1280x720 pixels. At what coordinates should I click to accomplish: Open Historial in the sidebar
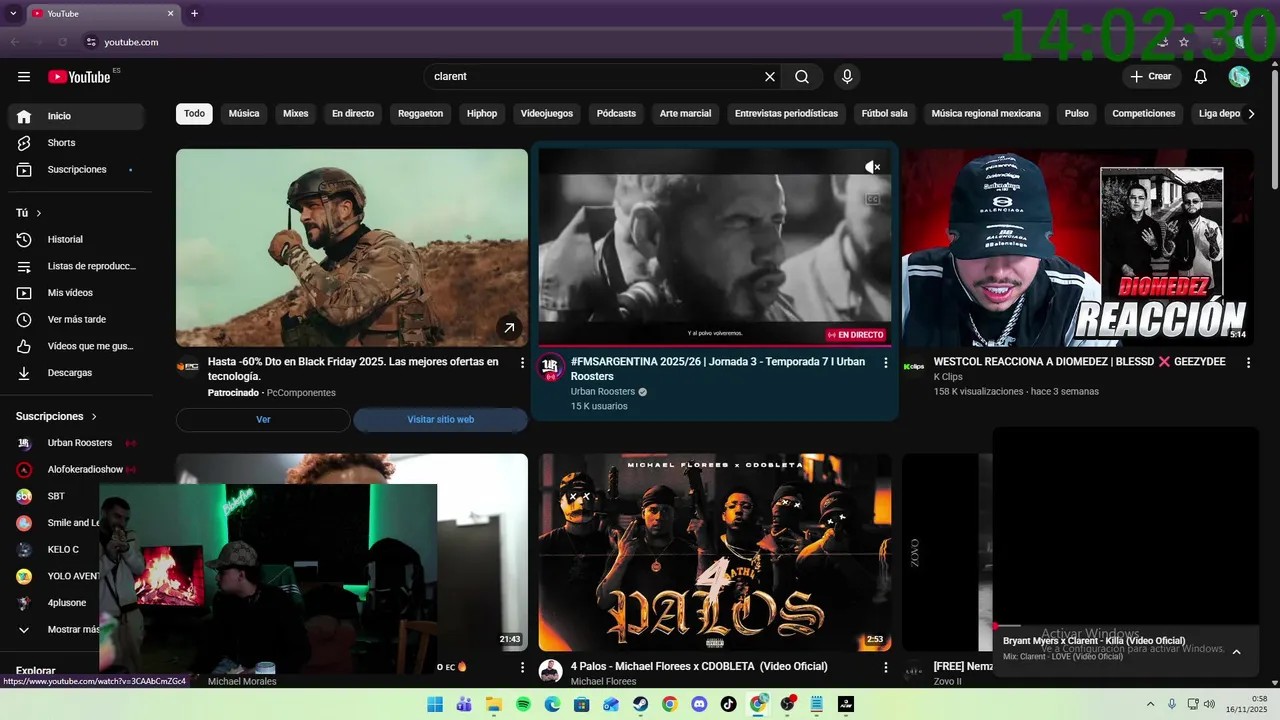pyautogui.click(x=76, y=240)
